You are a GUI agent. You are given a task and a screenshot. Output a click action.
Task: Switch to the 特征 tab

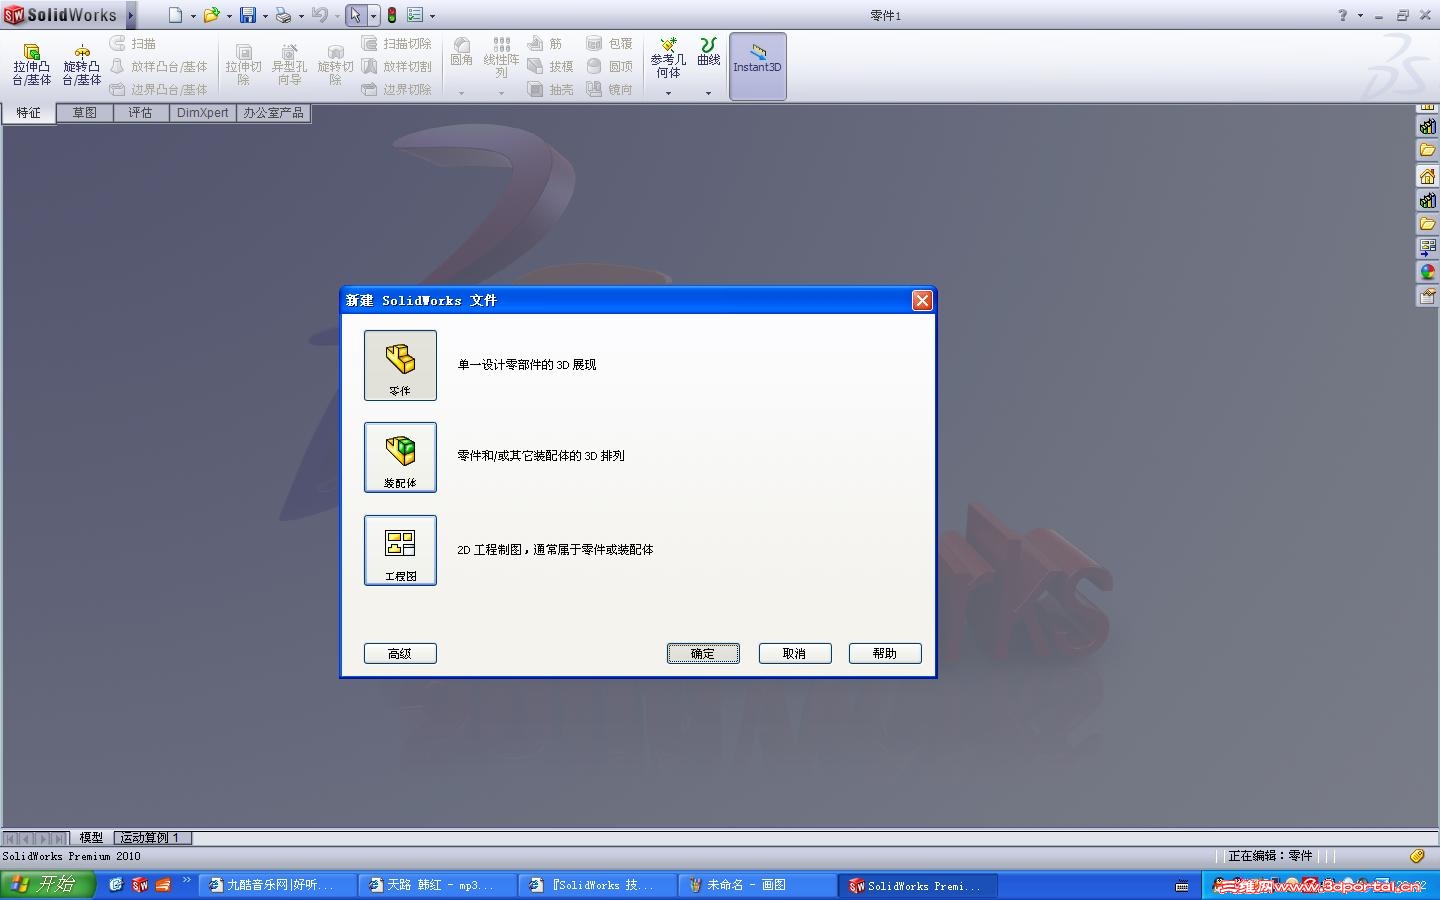pos(29,113)
